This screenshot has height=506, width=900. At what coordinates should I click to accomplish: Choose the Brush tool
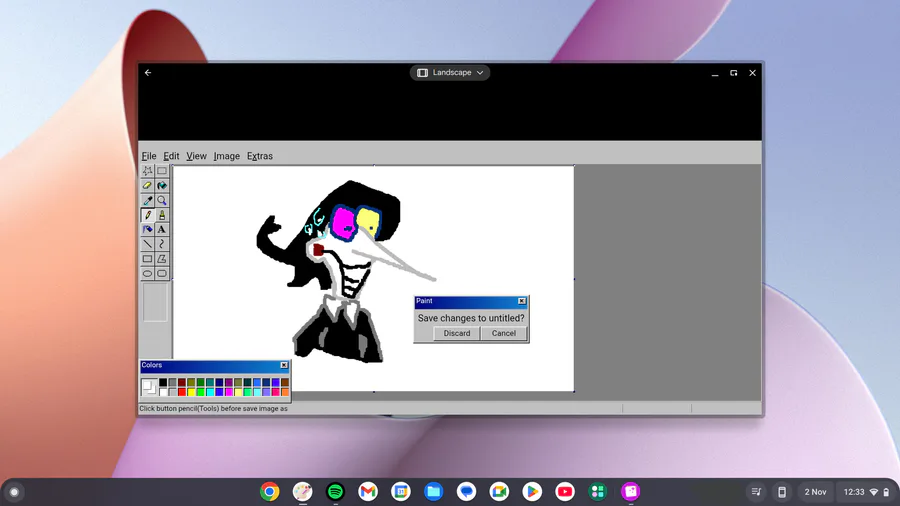162,215
